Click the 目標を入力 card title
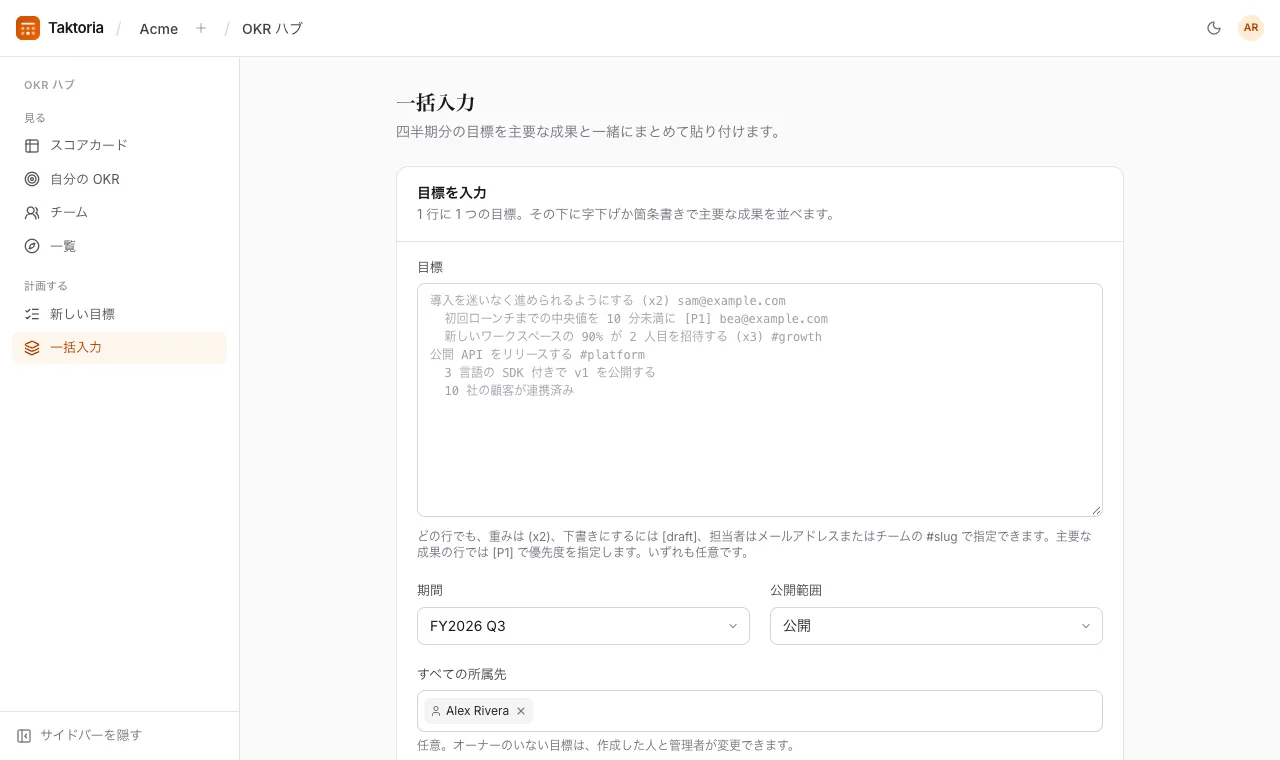The image size is (1280, 760). [452, 193]
